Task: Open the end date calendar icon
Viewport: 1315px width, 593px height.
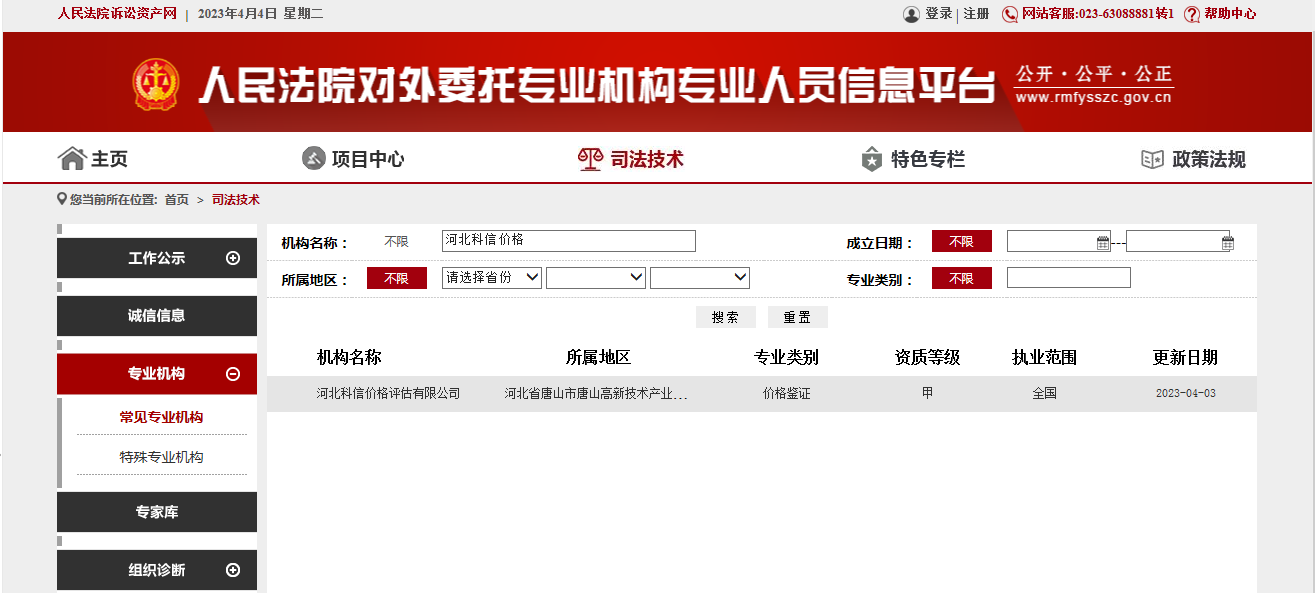Action: (1227, 242)
